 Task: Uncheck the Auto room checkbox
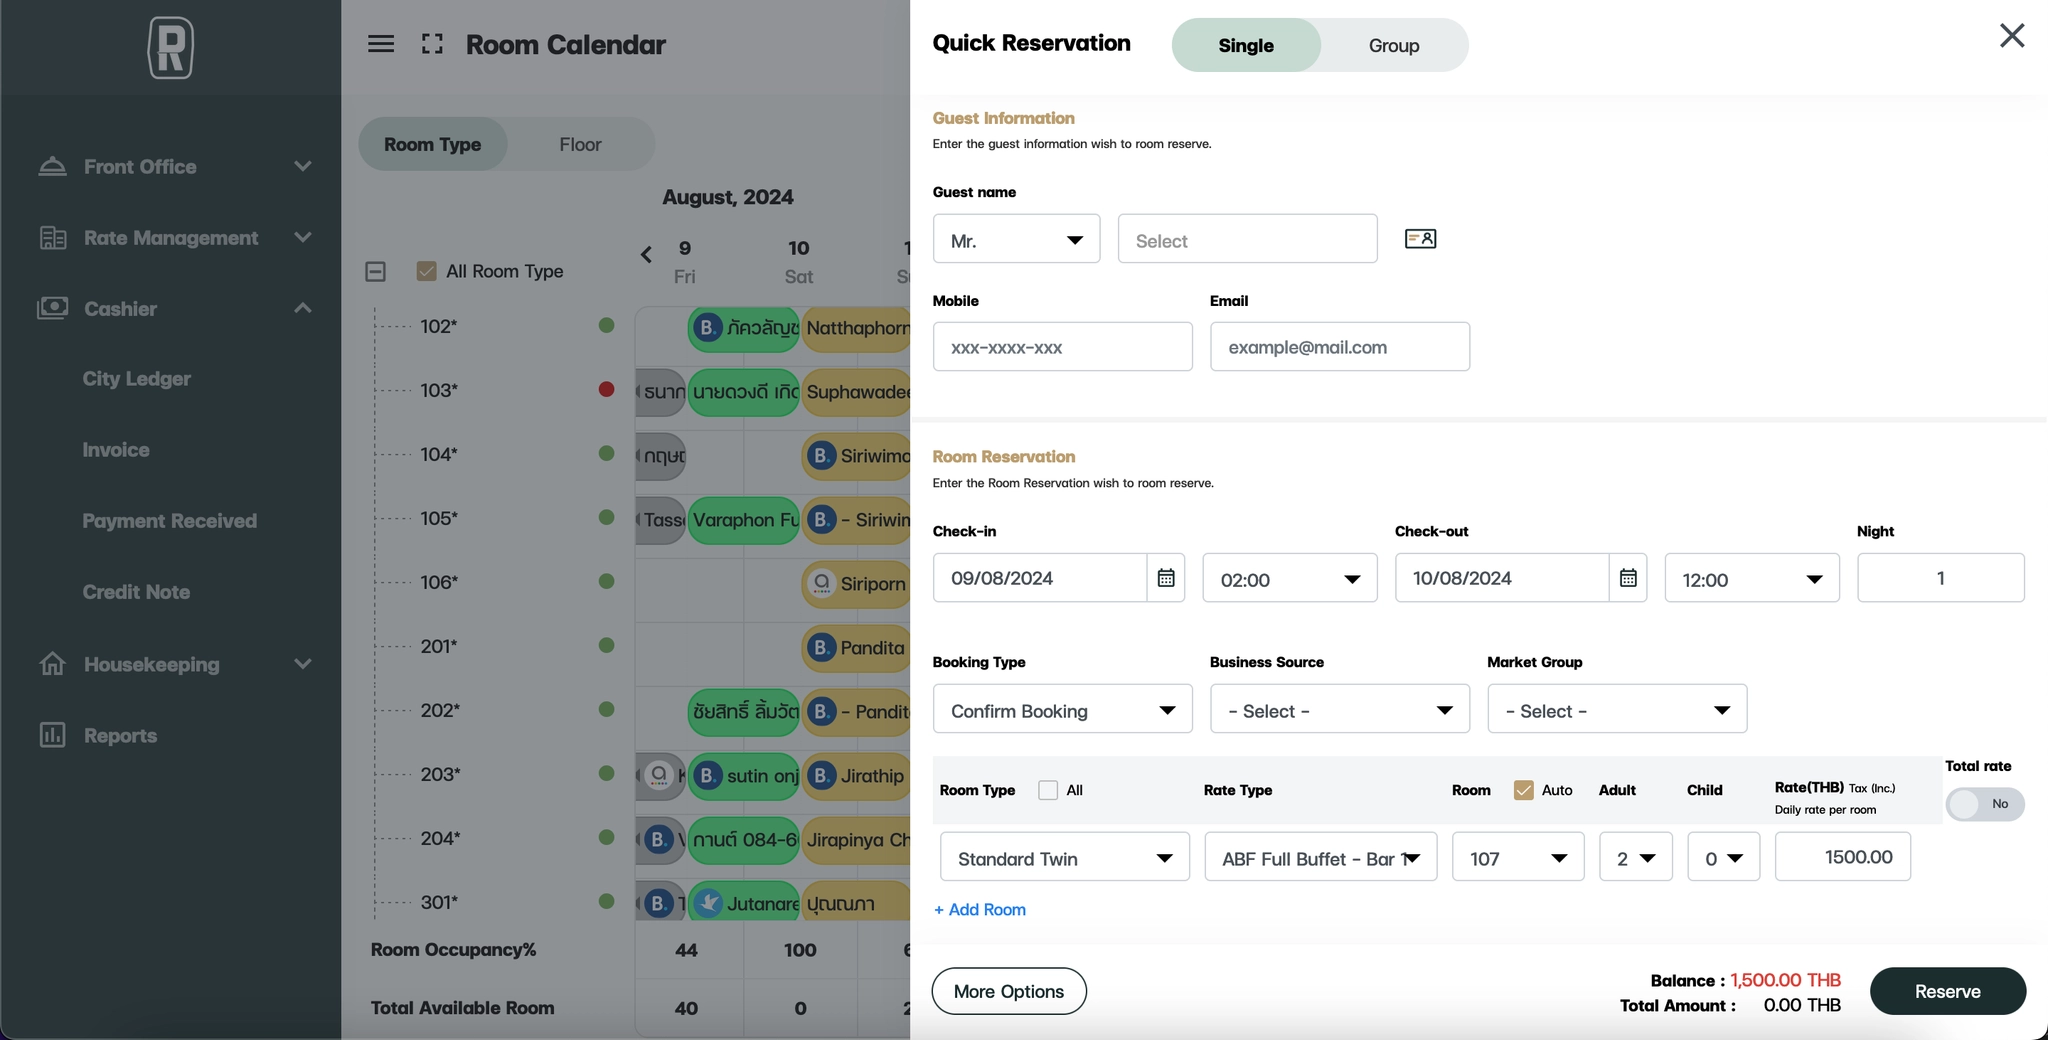[x=1523, y=790]
